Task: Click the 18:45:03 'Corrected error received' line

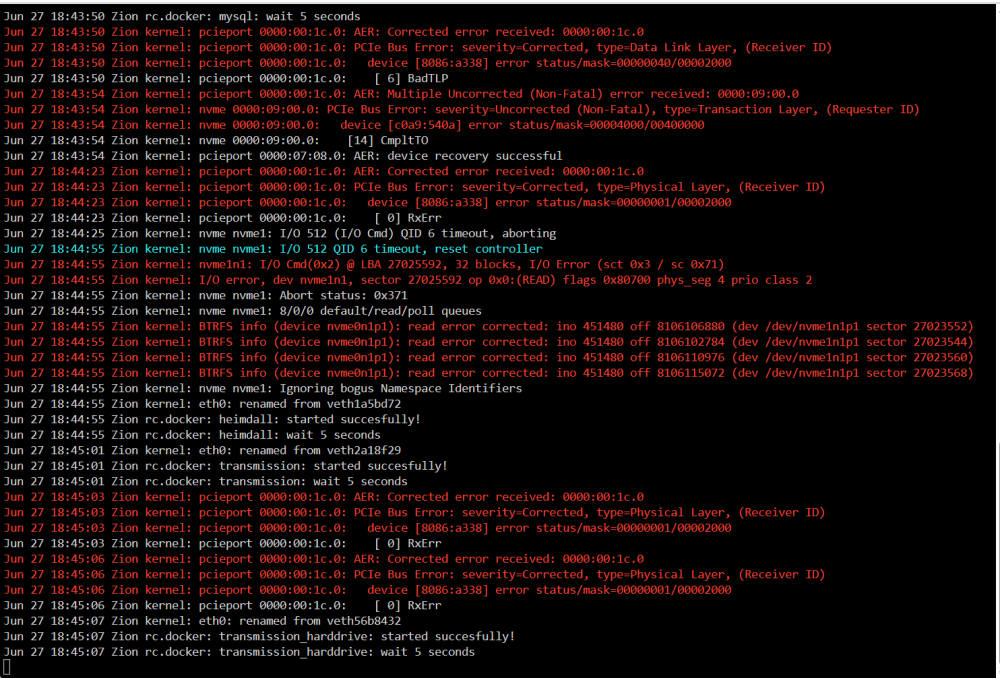Action: [324, 497]
